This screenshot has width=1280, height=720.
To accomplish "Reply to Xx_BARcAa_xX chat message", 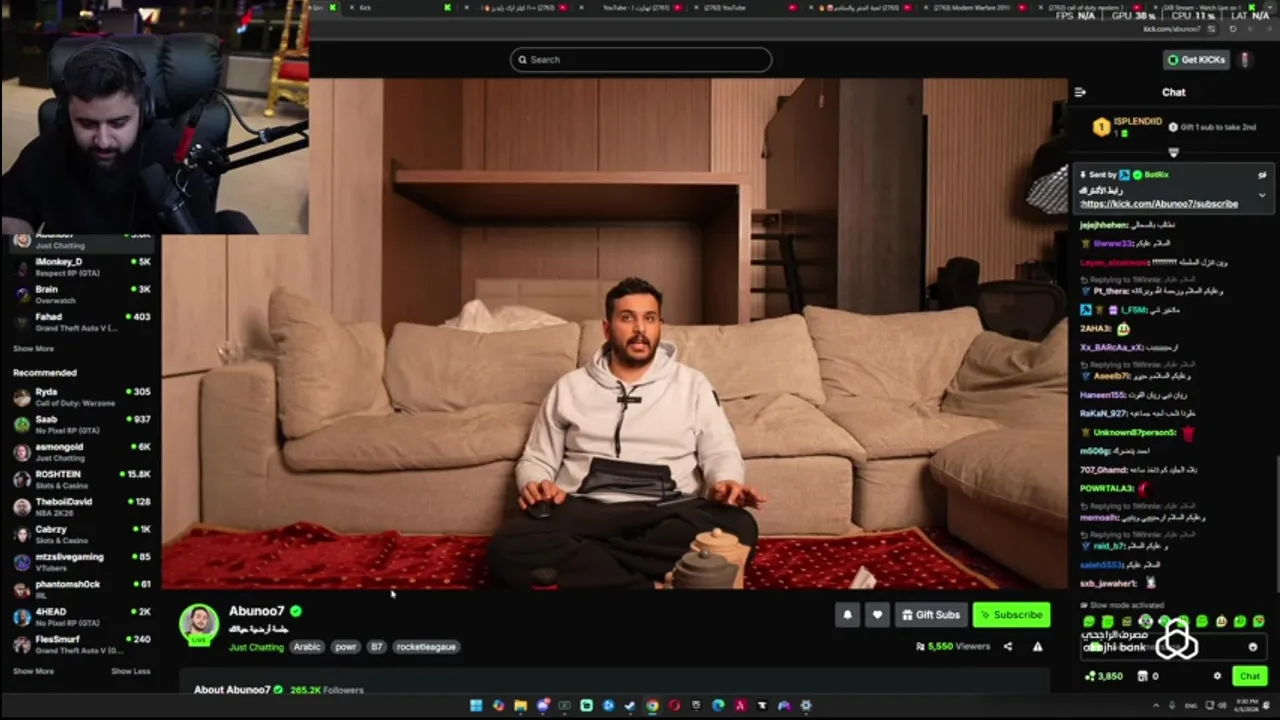I will [1128, 347].
